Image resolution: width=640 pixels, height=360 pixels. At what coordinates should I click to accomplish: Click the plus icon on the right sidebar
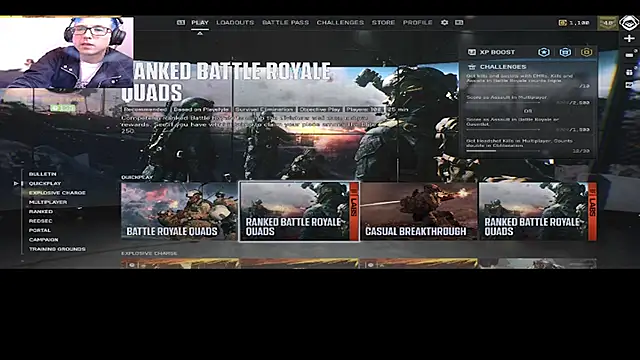629,38
